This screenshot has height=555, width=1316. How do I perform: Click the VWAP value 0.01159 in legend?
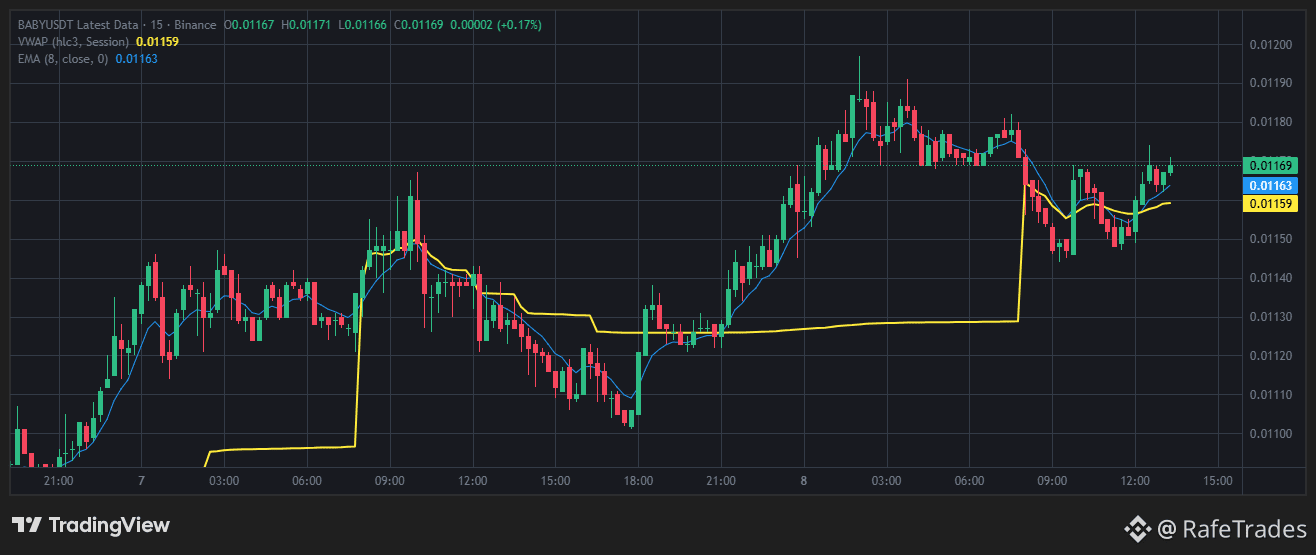tap(157, 41)
